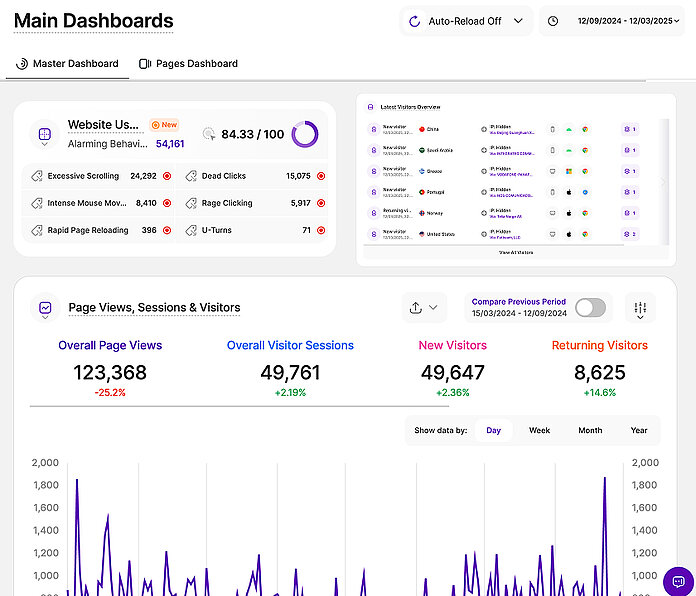Select Week in Show data by
The image size is (696, 596).
[x=539, y=430]
